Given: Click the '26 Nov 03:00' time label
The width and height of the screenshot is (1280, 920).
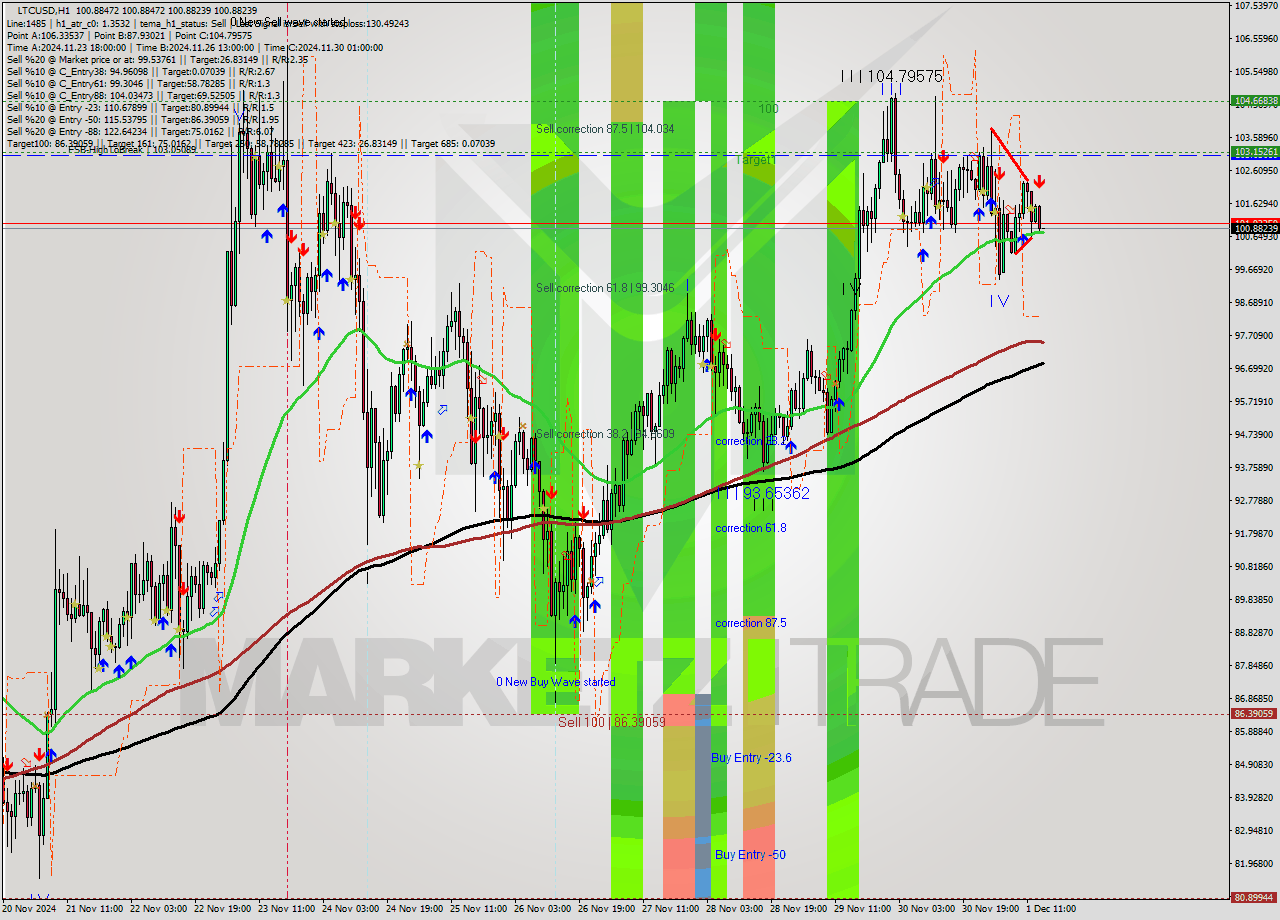Looking at the screenshot, I should (543, 909).
